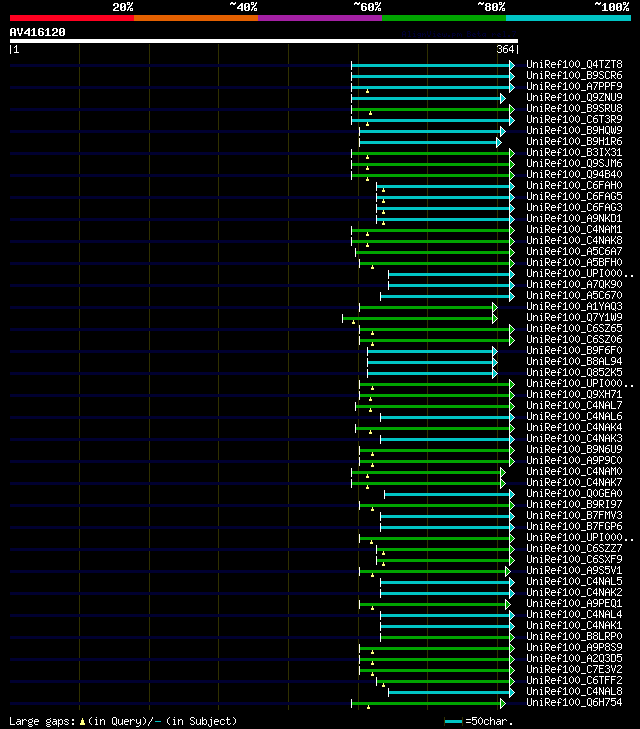Select the UniRef100_B9F6F0 label
This screenshot has height=729, width=640.
tap(574, 351)
